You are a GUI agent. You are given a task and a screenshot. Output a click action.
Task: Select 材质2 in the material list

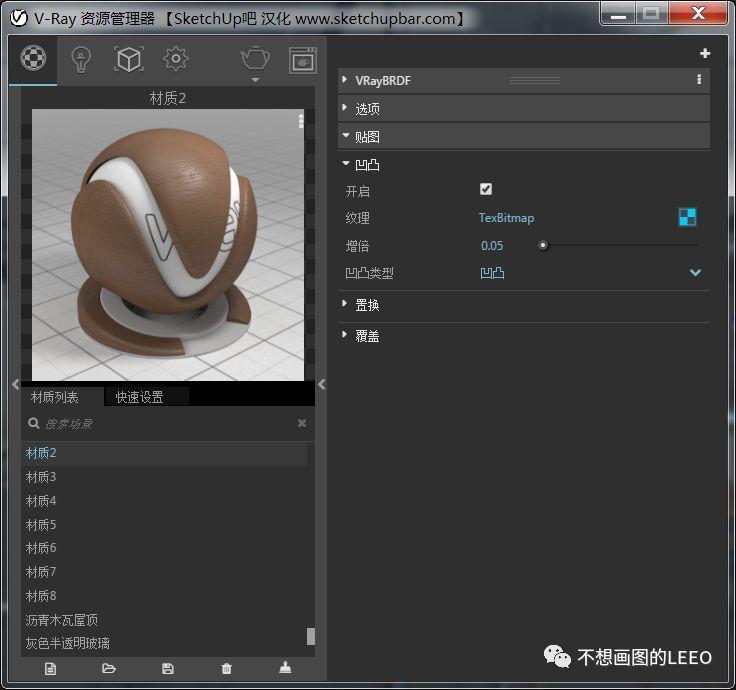164,453
